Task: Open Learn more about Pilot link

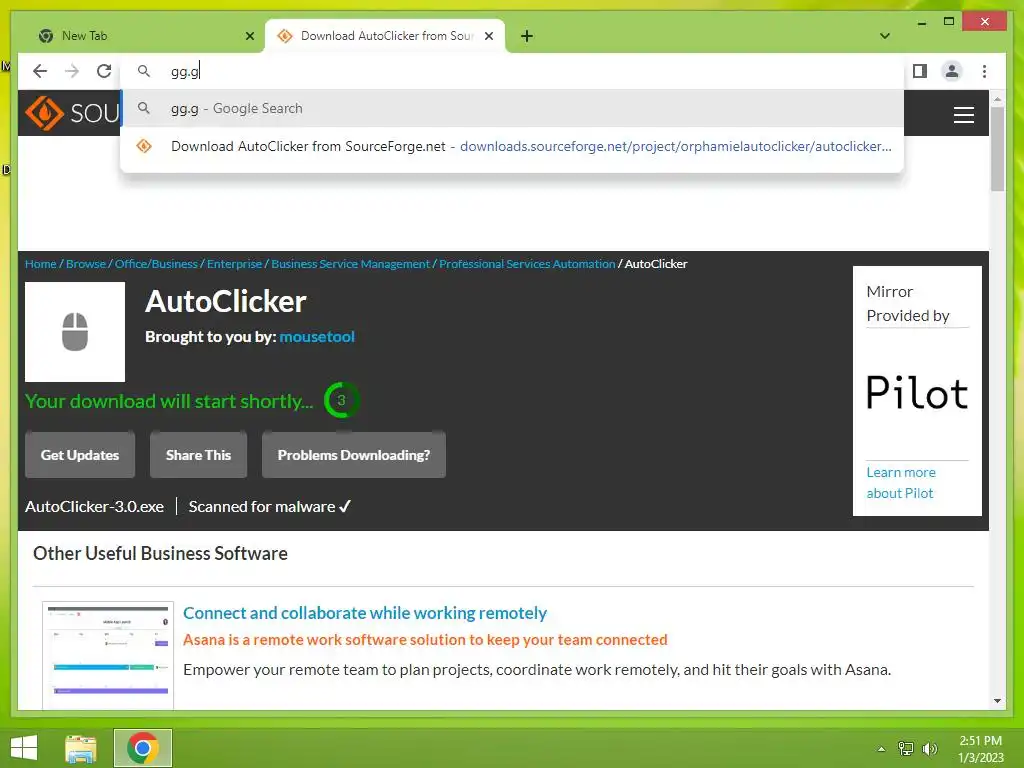Action: (901, 483)
